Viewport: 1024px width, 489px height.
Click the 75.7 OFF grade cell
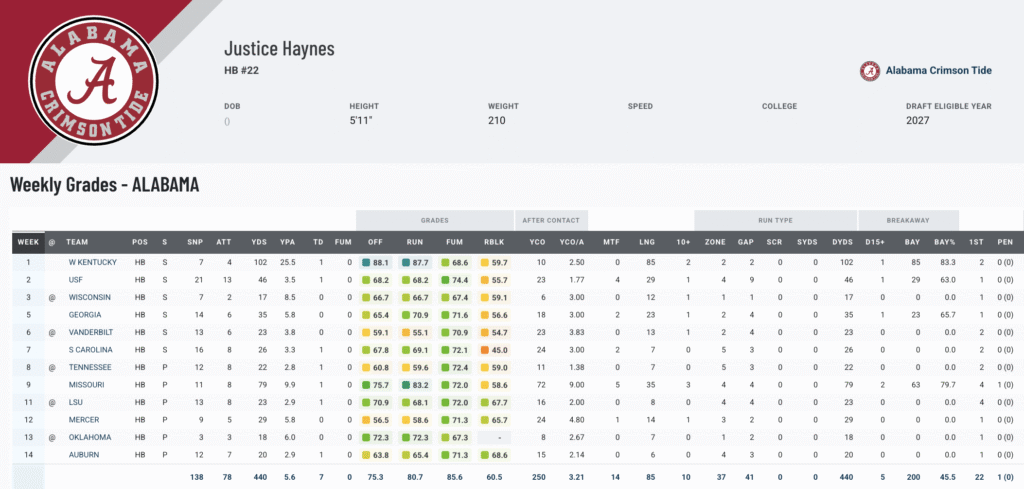(376, 385)
